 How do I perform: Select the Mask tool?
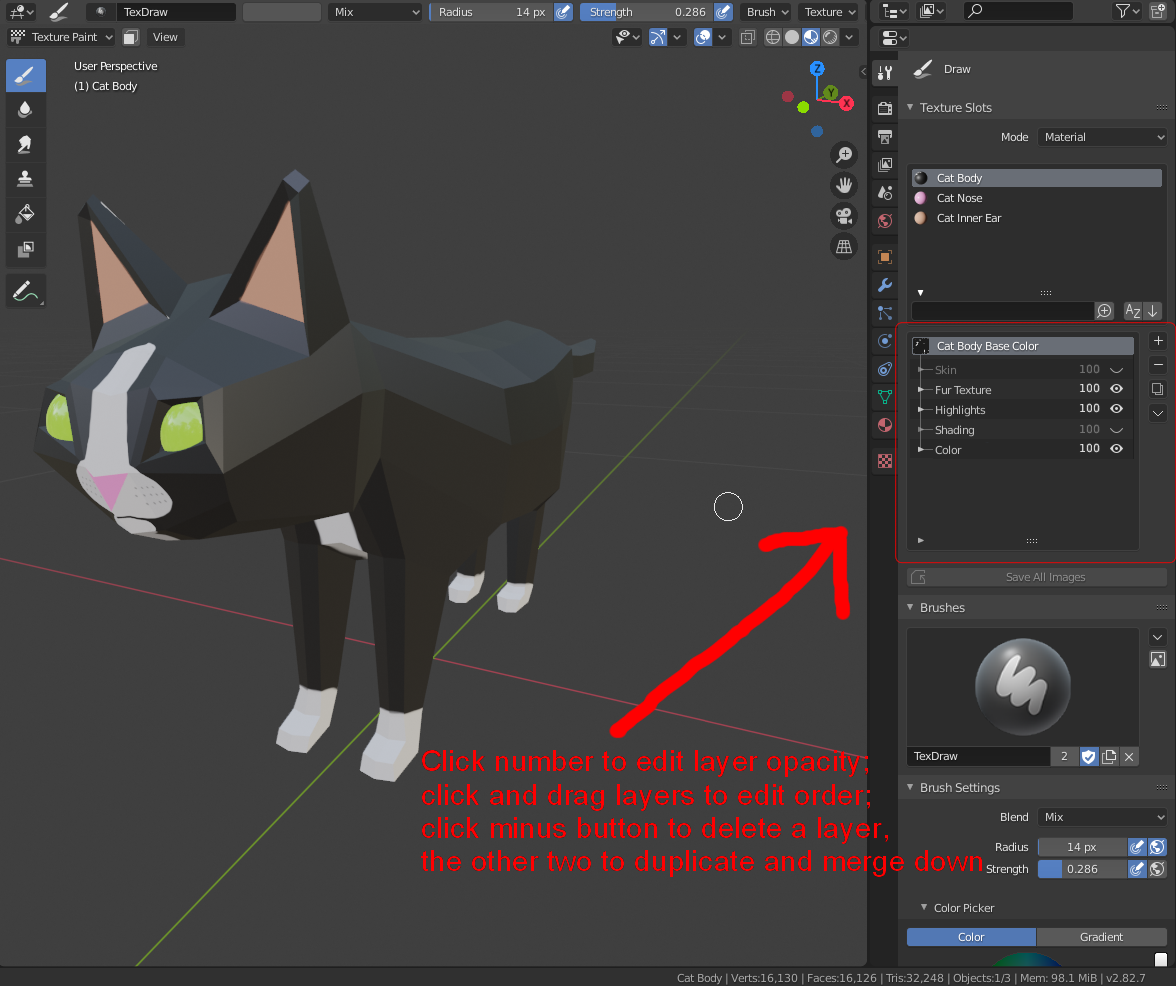(x=26, y=248)
